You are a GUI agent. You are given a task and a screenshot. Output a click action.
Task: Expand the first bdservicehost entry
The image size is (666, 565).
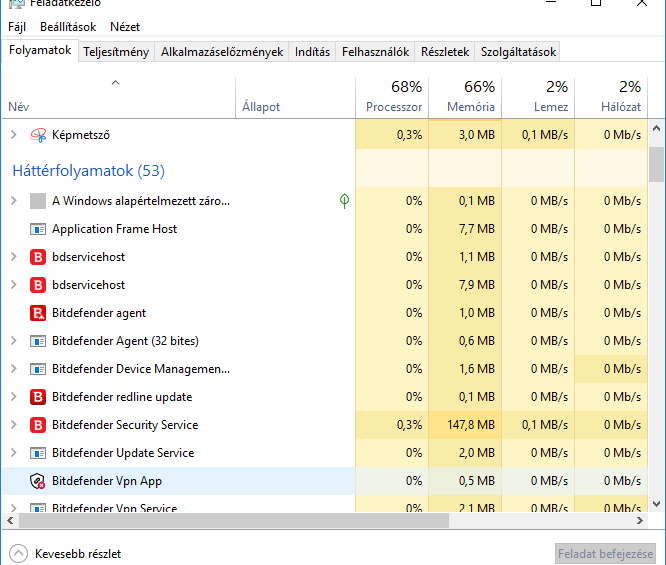click(14, 257)
